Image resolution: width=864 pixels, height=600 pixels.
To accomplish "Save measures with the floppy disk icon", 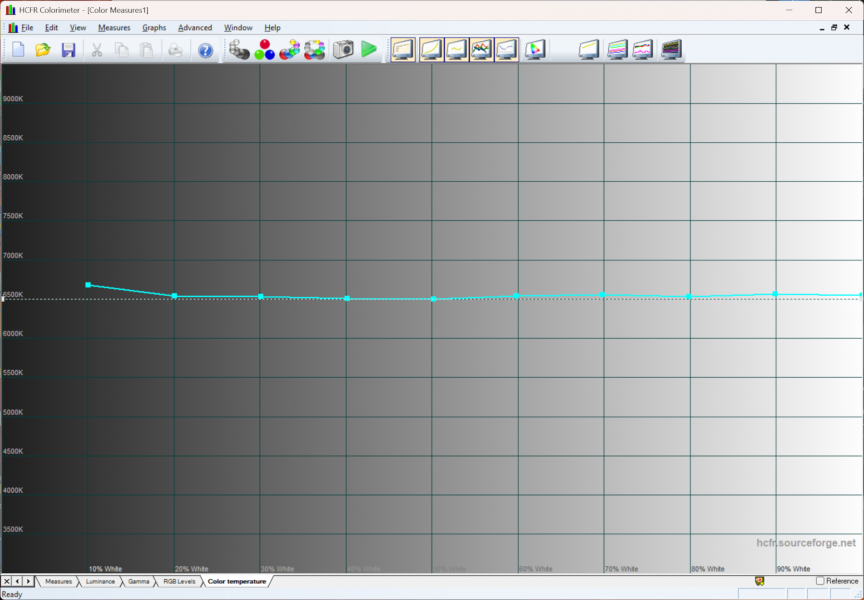I will click(x=69, y=50).
